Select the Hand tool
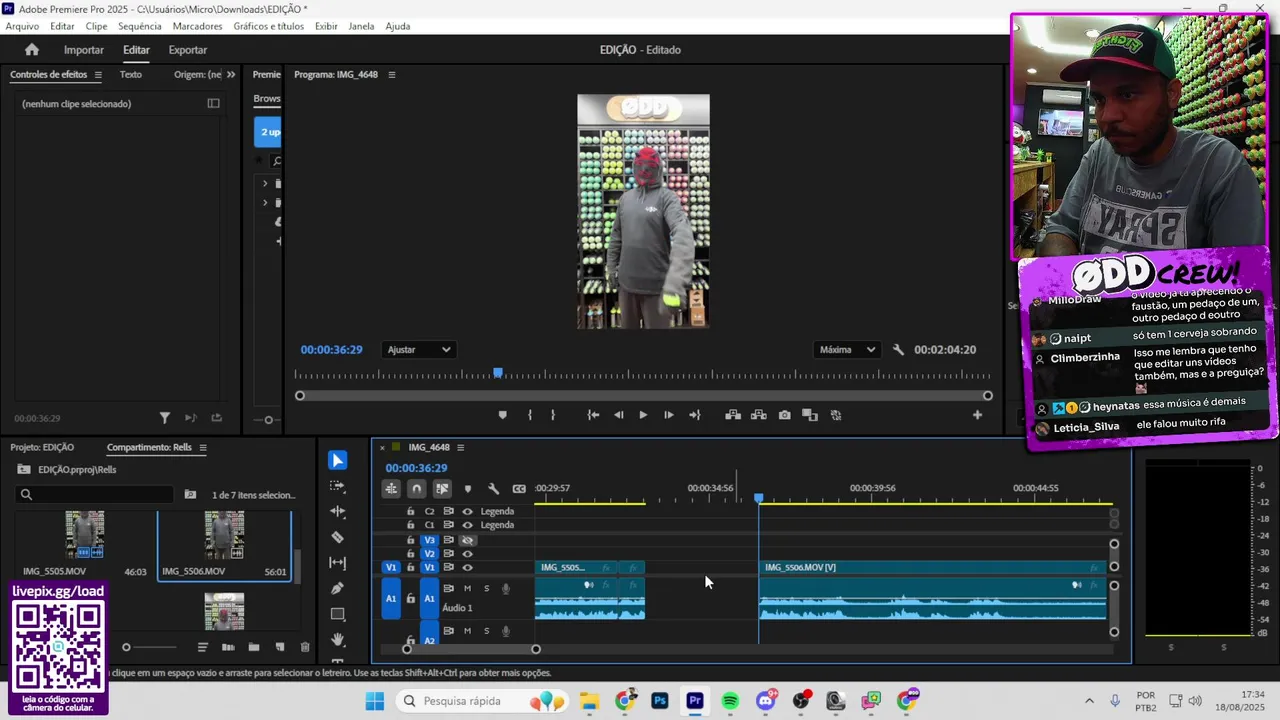 click(x=338, y=640)
